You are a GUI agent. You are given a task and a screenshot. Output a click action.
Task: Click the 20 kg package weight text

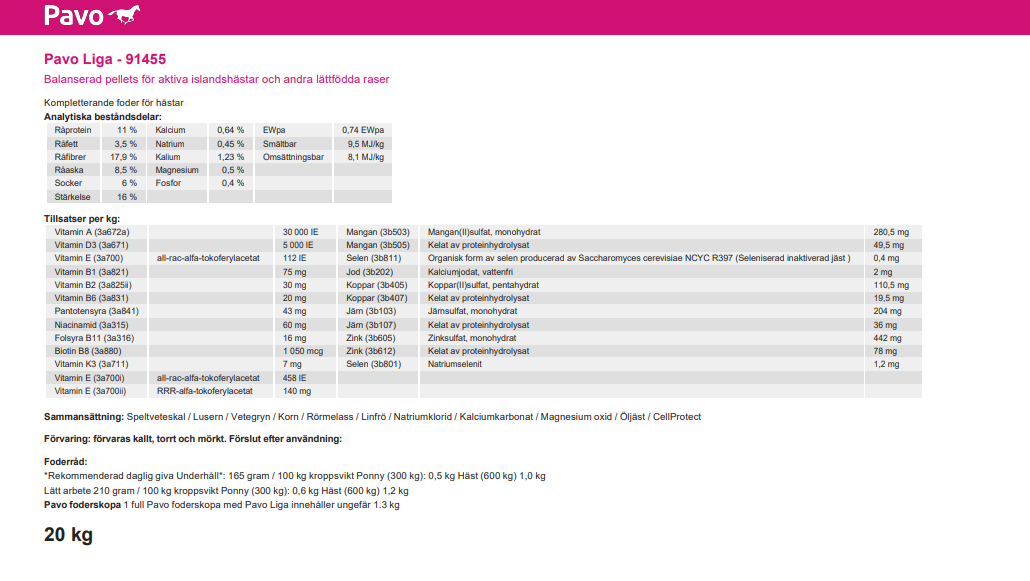68,535
